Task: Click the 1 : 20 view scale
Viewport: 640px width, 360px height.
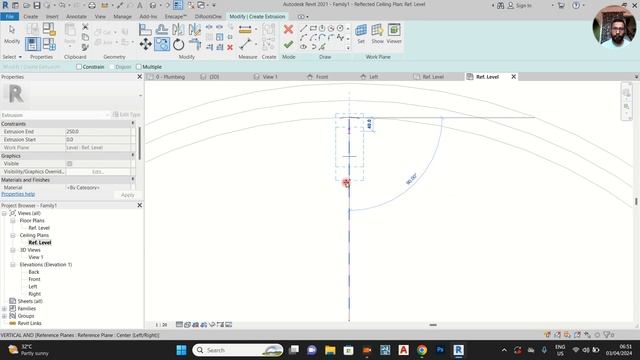Action: 162,325
